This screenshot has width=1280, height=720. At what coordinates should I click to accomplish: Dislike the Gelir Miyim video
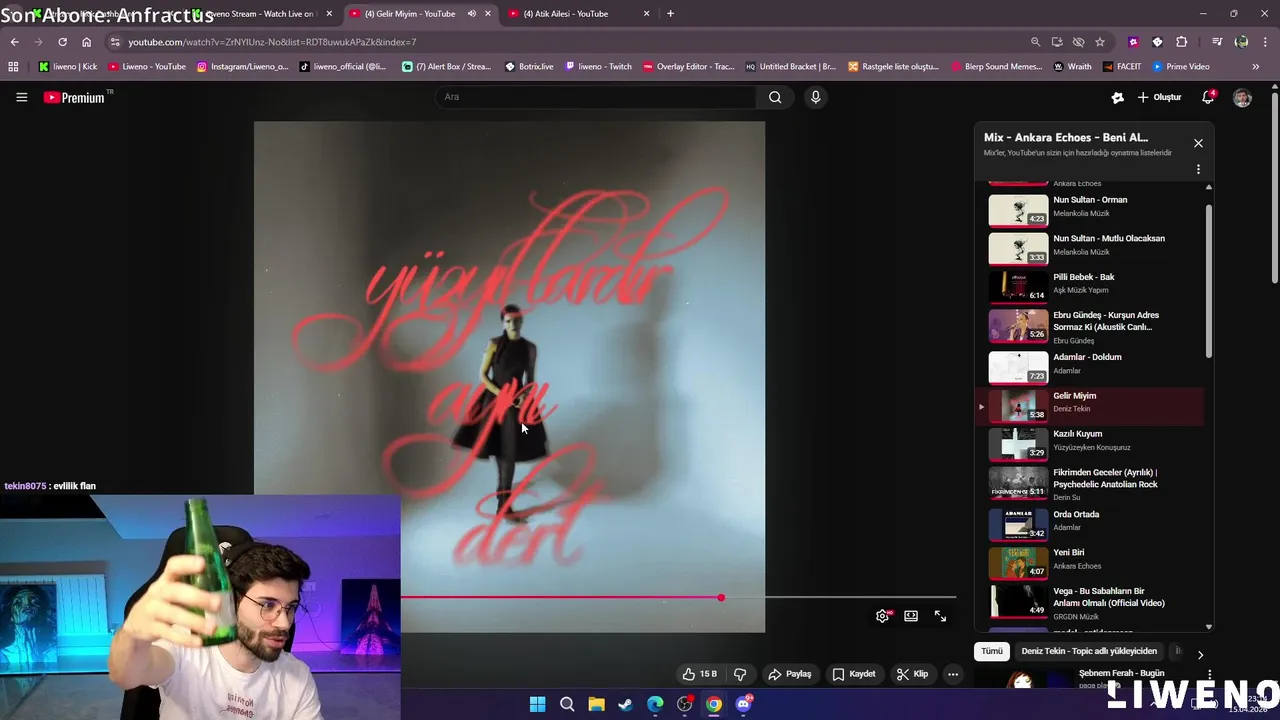tap(740, 674)
